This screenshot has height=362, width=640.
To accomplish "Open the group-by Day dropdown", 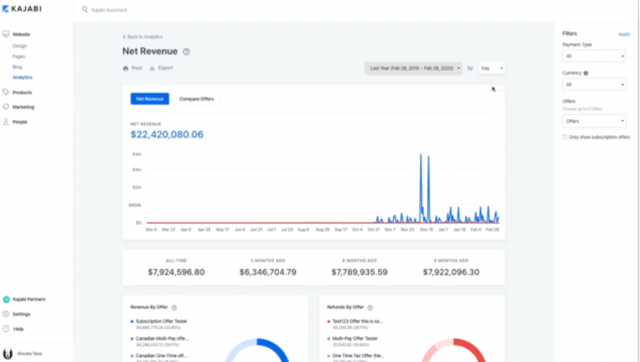I will (491, 68).
